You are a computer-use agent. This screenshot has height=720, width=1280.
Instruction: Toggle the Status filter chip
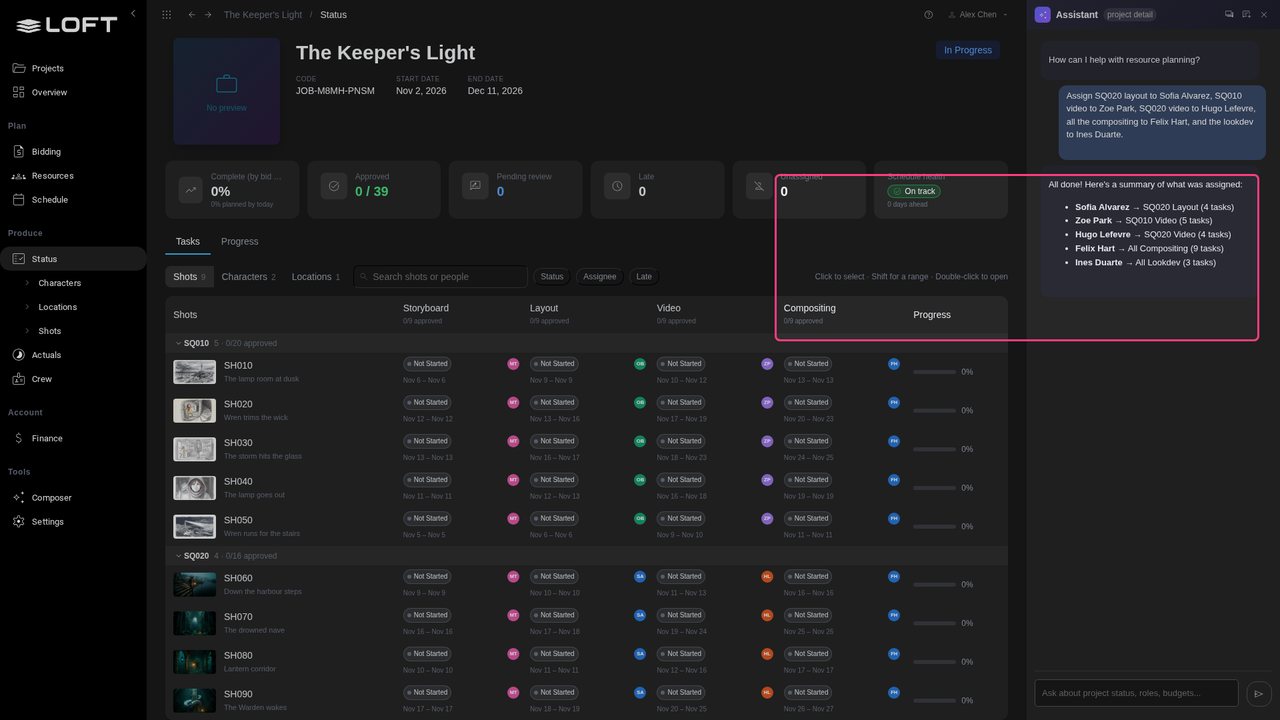pos(552,277)
